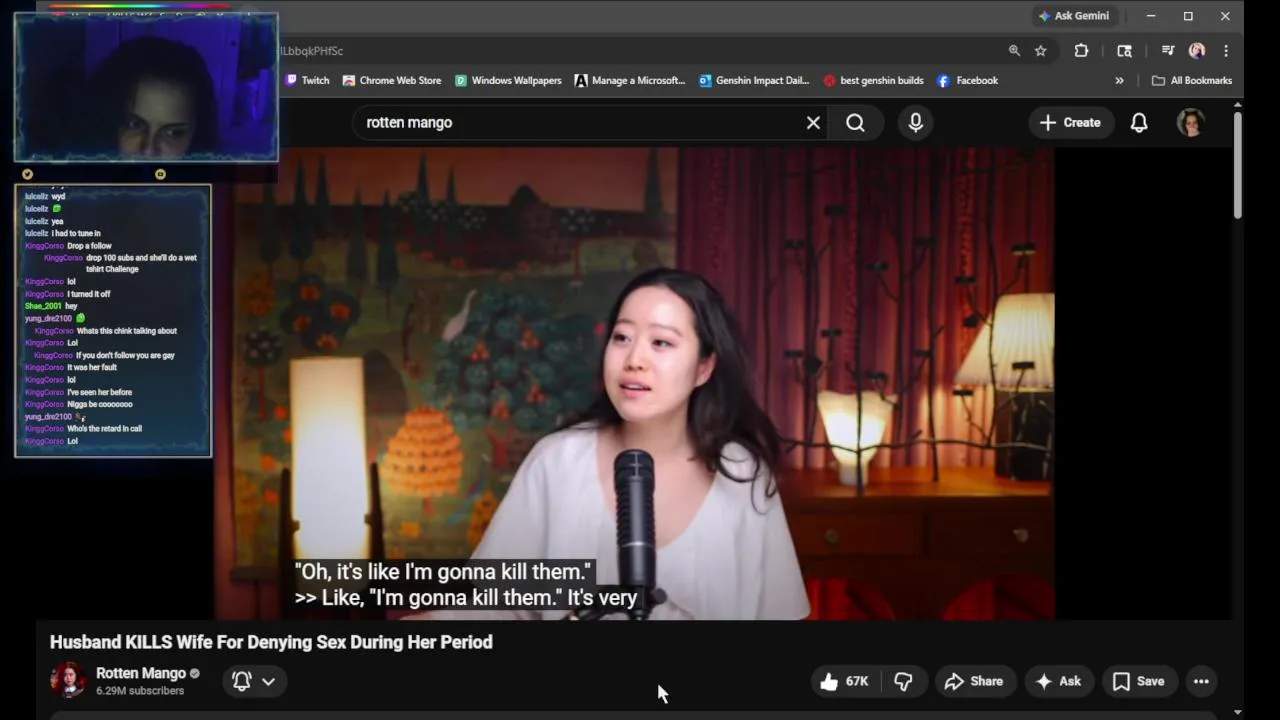Click the "I've seen her before" chat message
The image size is (1280, 720).
pyautogui.click(x=78, y=392)
